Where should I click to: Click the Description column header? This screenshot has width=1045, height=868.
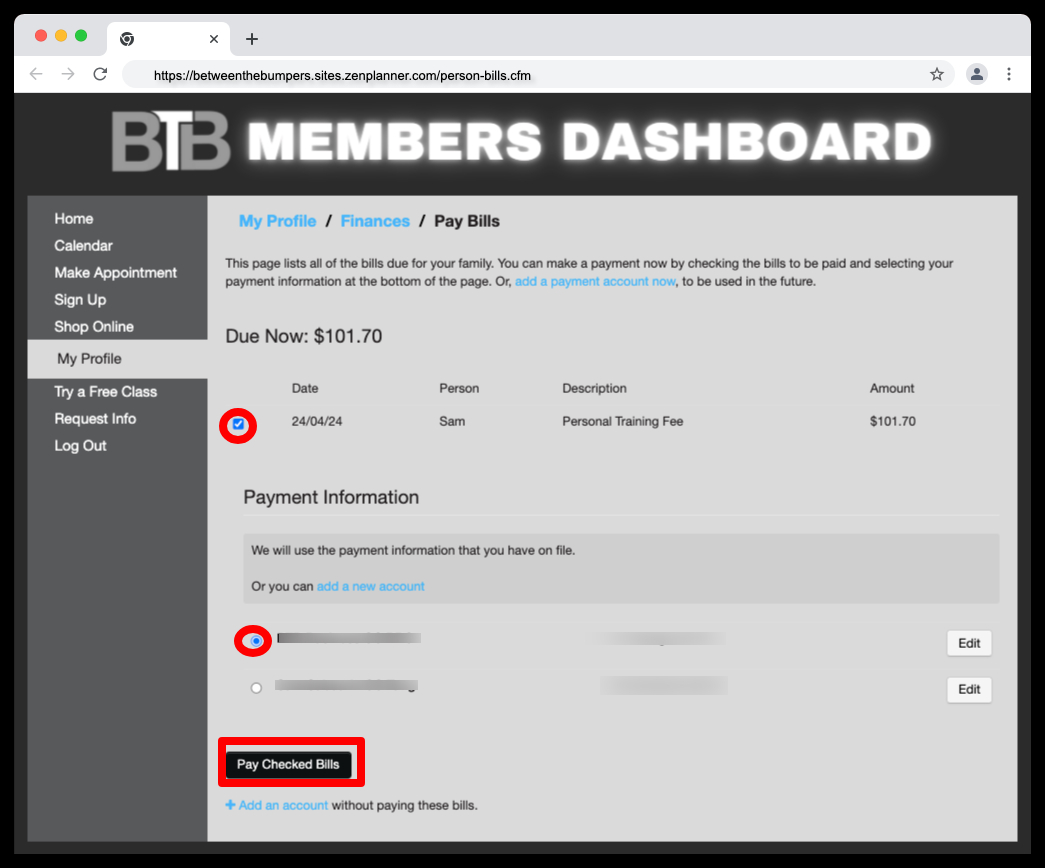point(594,388)
